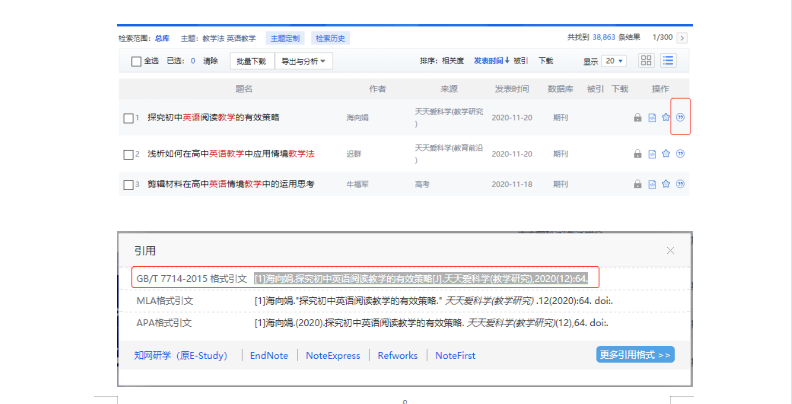
Task: Click date 2020-11-18 in row 3
Action: pos(512,184)
